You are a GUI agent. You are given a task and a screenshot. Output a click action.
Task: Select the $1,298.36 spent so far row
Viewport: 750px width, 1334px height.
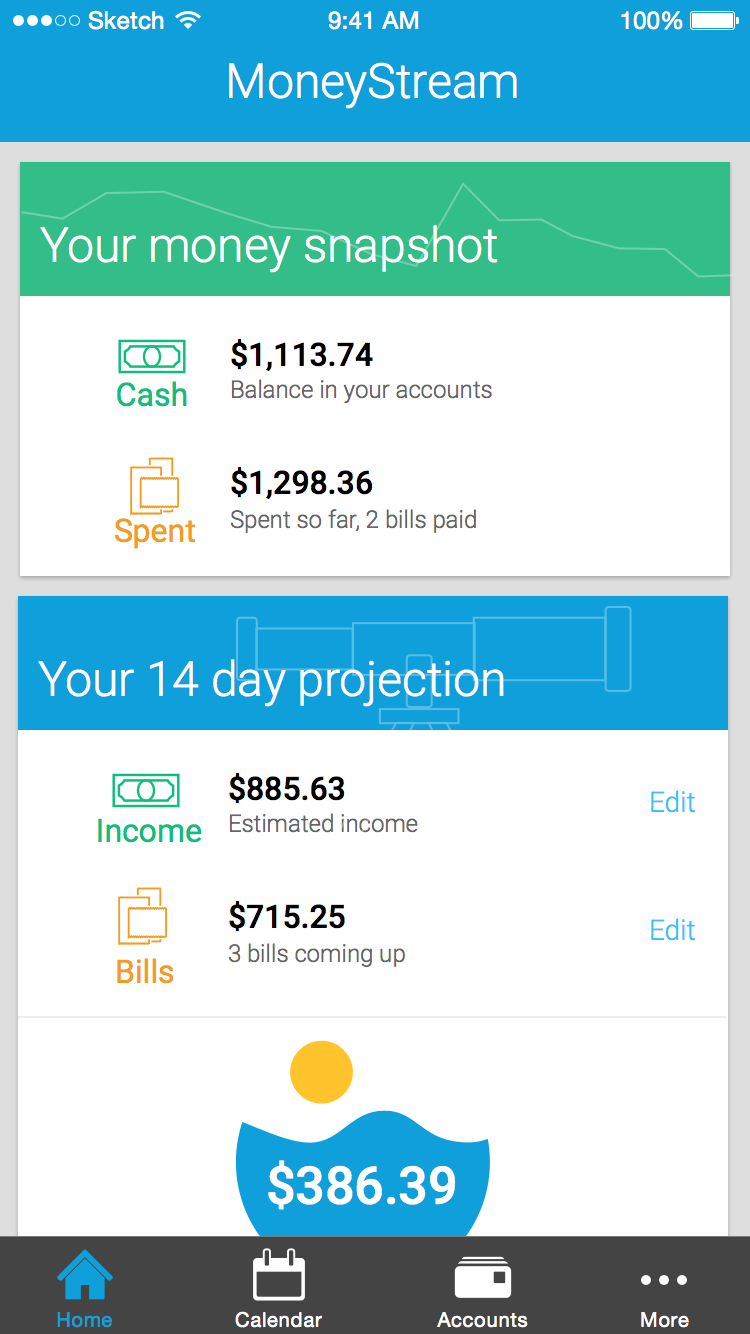click(x=353, y=500)
